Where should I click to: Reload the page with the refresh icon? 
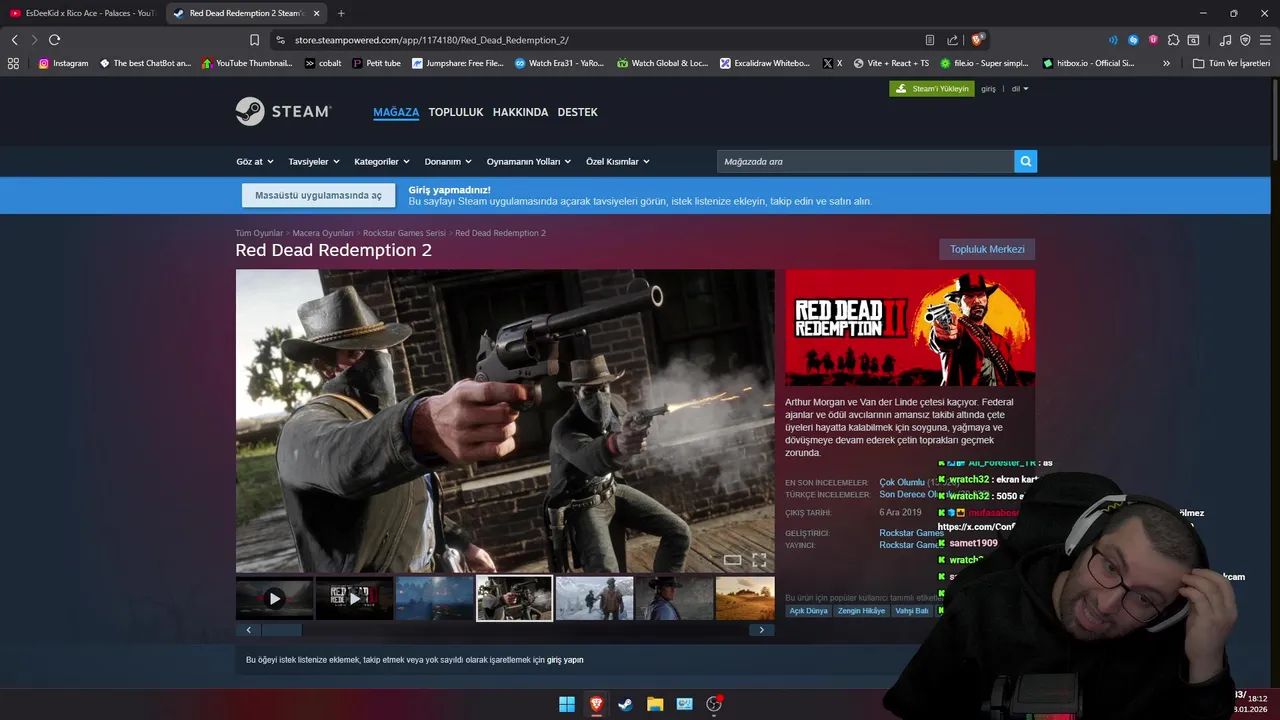click(x=54, y=40)
